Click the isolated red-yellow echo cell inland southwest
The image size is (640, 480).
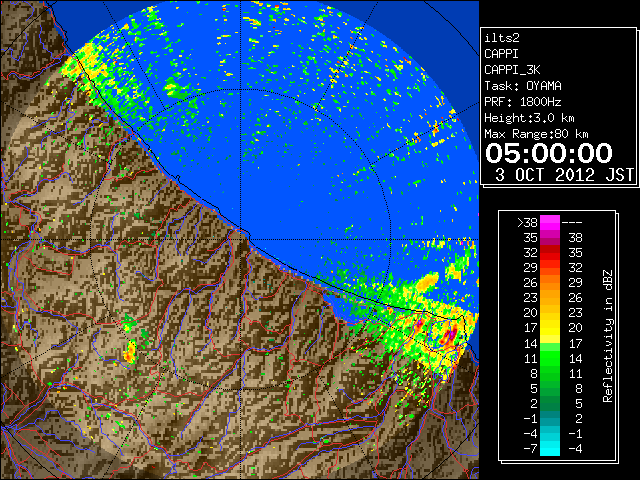pos(130,352)
